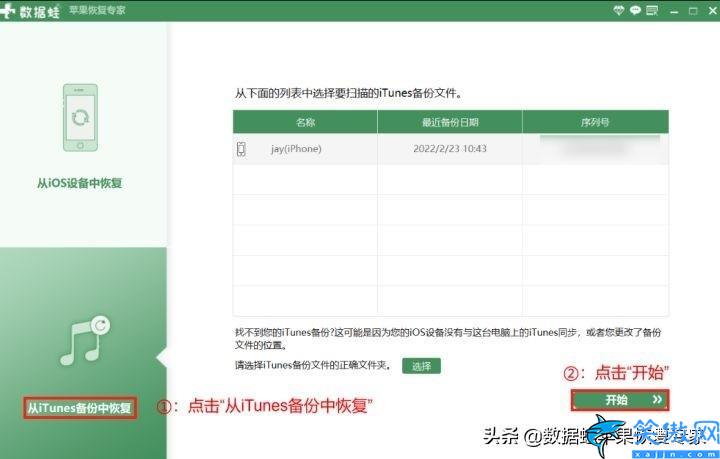Click backup date 2022/2/23 10:43
720x459 pixels.
pos(450,149)
